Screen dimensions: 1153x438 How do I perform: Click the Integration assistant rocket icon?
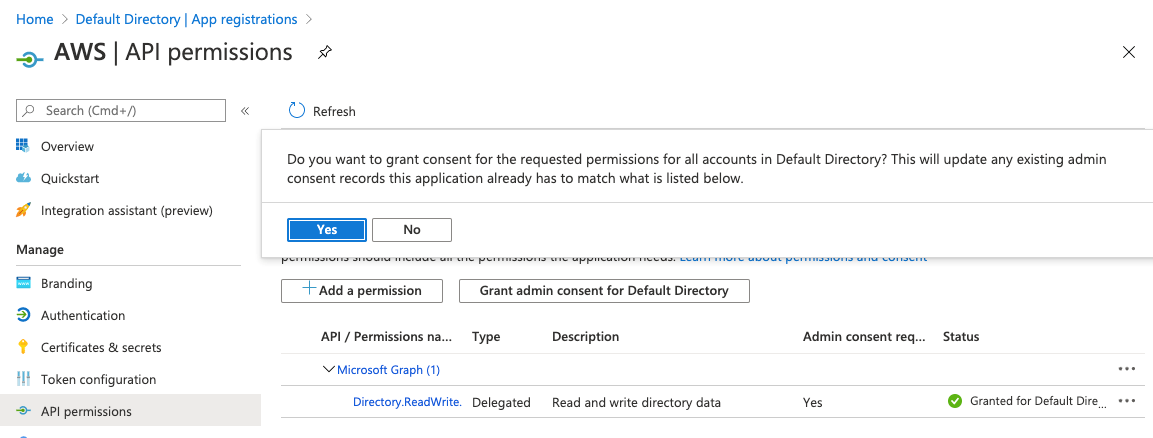(x=23, y=210)
